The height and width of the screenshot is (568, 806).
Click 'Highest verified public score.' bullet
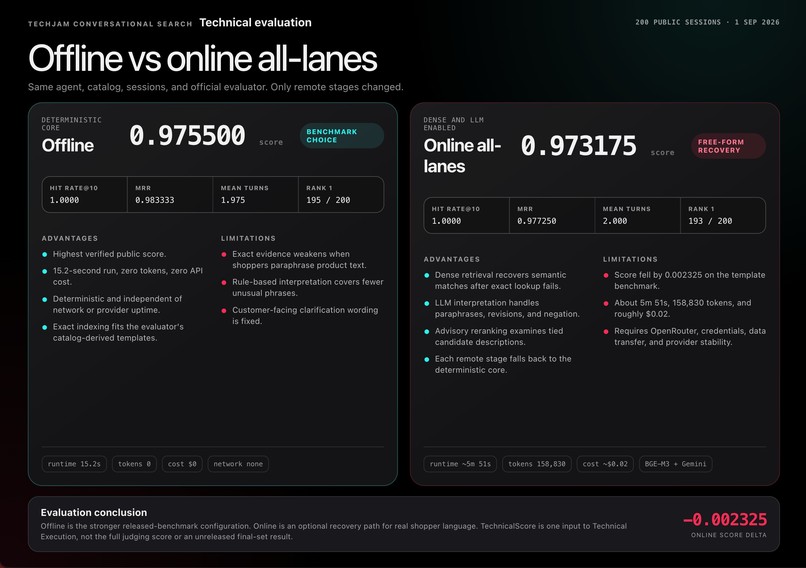point(109,254)
